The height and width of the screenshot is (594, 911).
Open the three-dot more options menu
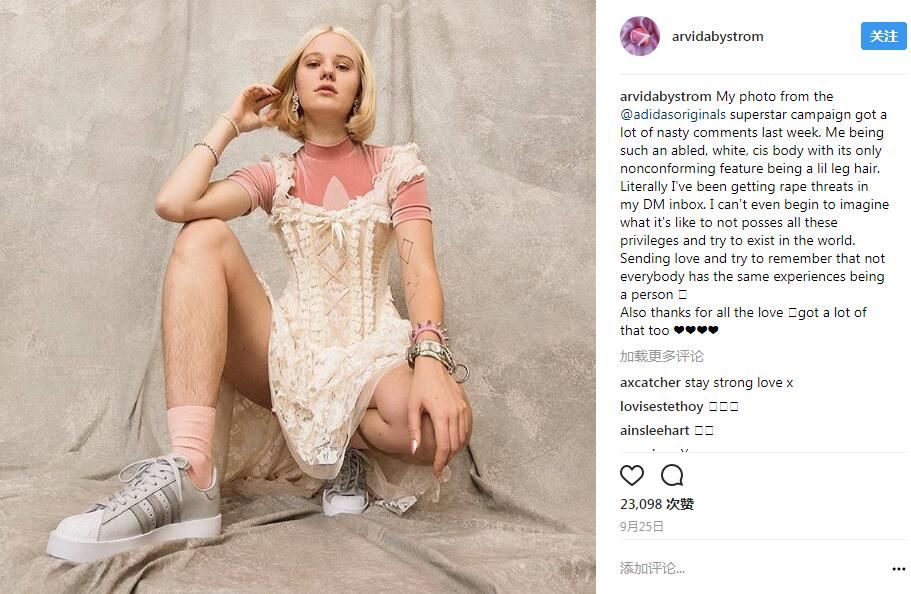coord(898,569)
